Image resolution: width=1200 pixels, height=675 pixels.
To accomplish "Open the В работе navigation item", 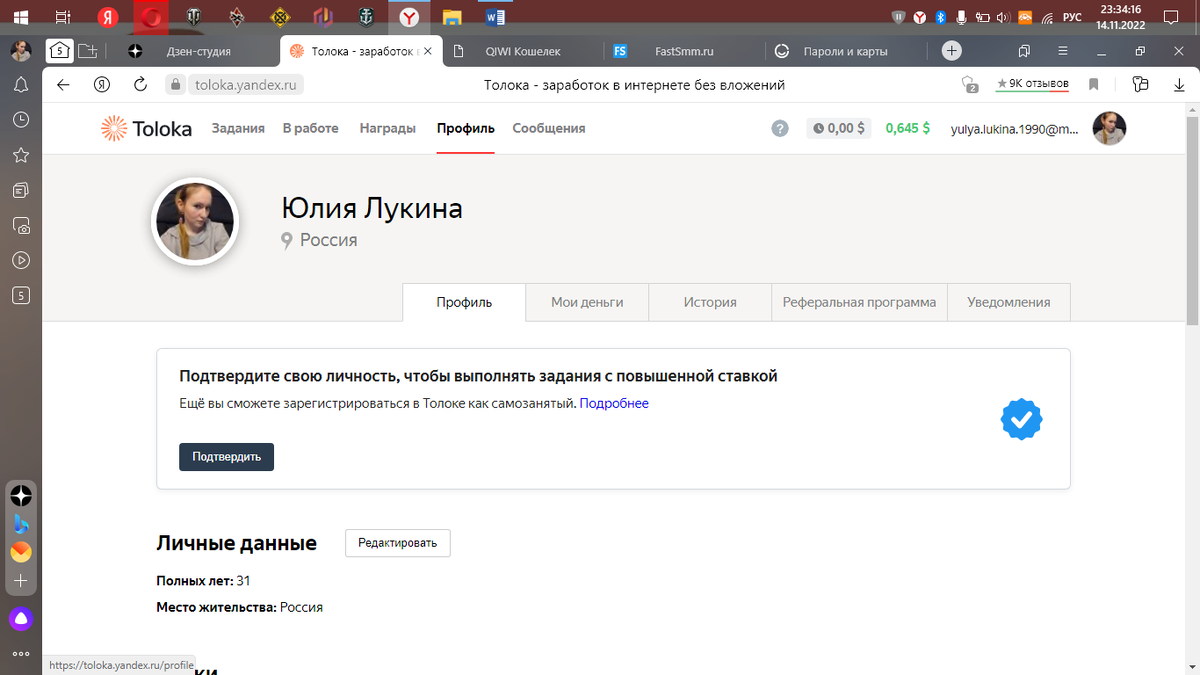I will [x=310, y=128].
